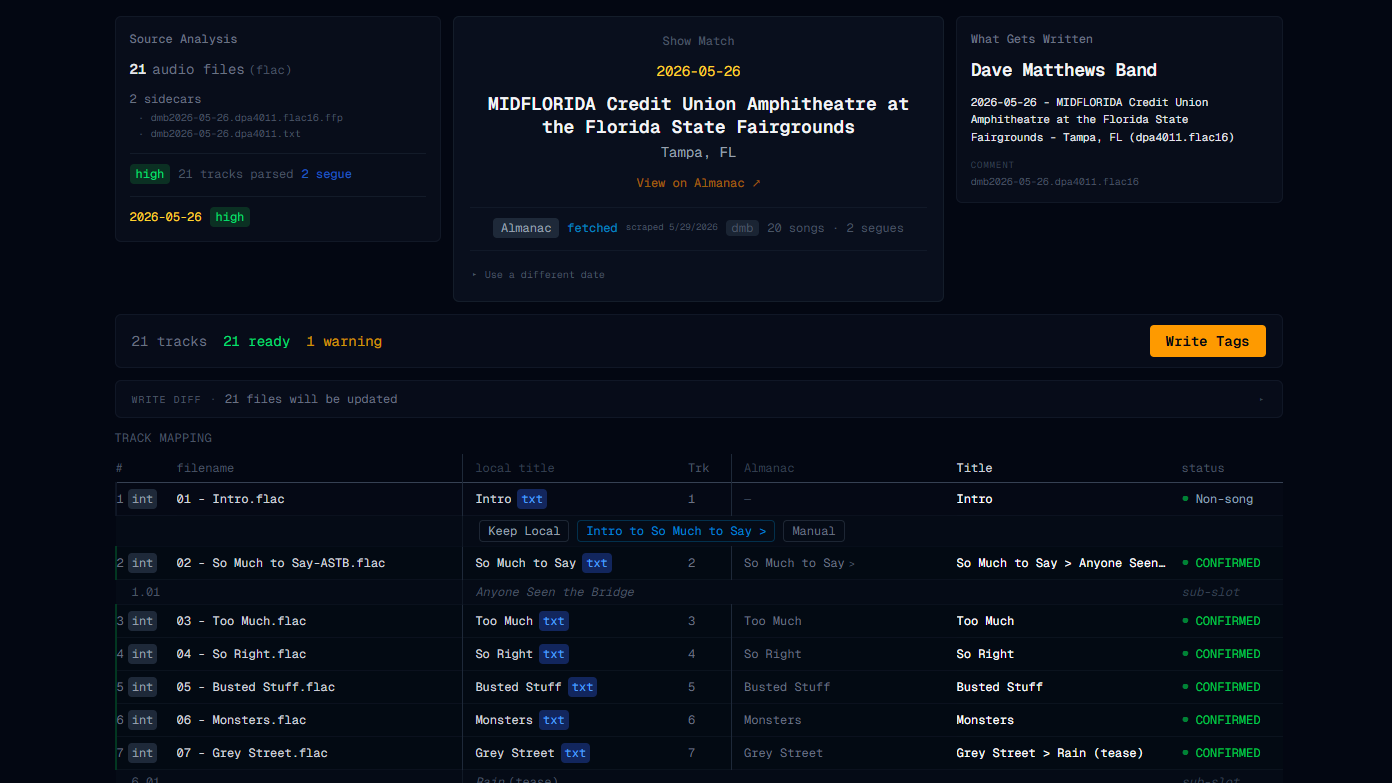Click the txt badge next to local Monsters
The height and width of the screenshot is (783, 1392).
click(x=554, y=720)
